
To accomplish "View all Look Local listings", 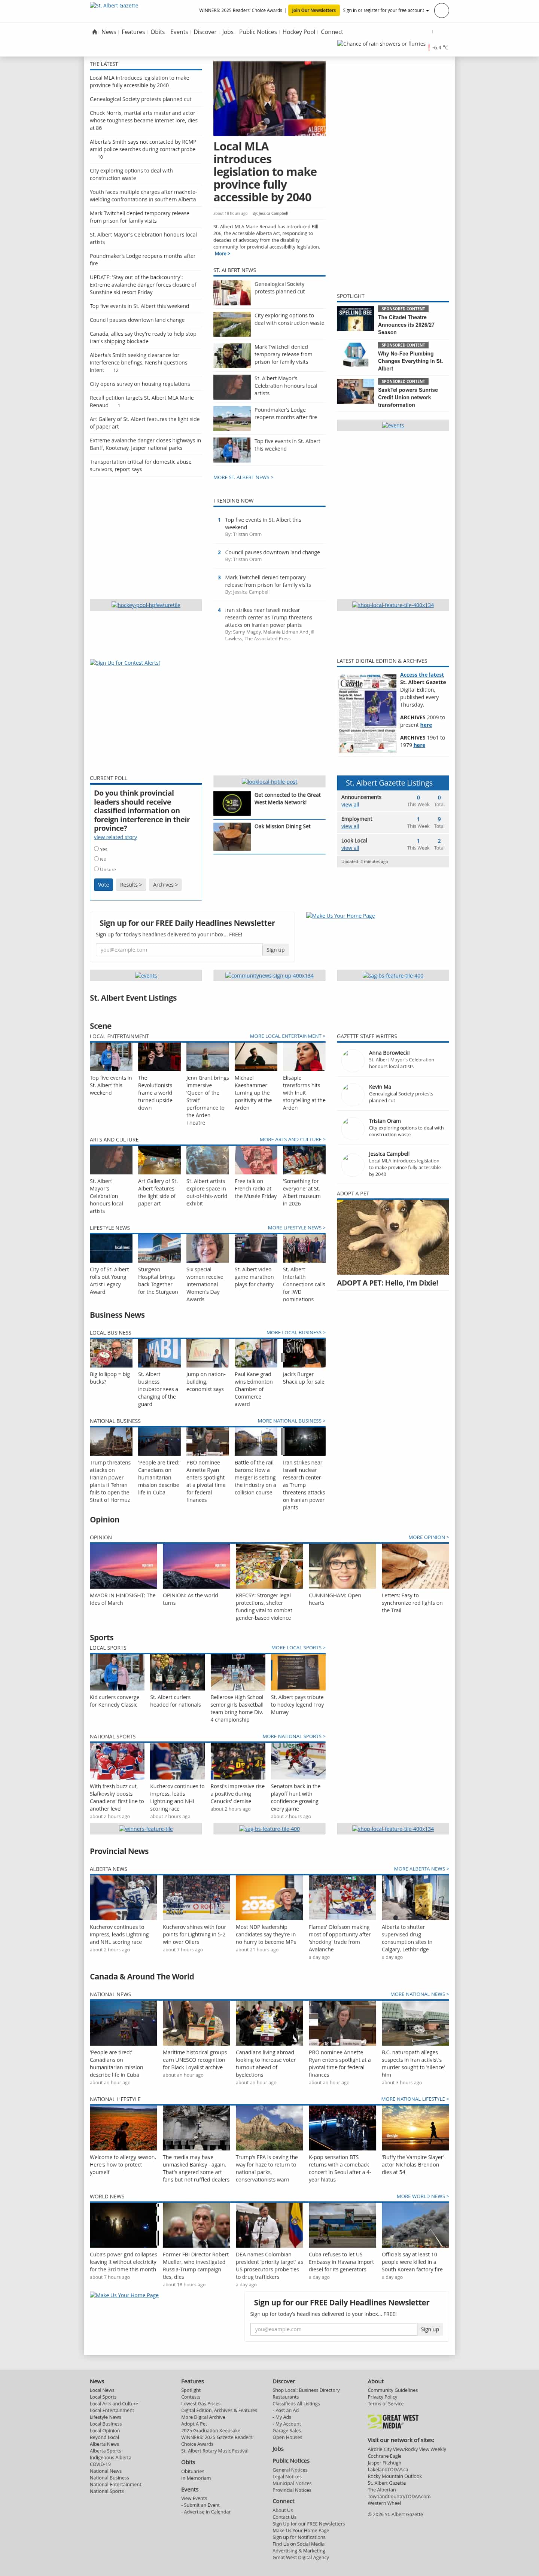I will [350, 848].
